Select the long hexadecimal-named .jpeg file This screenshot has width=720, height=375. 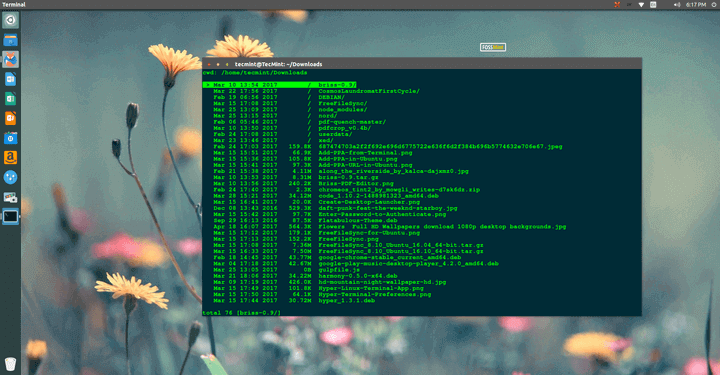(x=388, y=146)
